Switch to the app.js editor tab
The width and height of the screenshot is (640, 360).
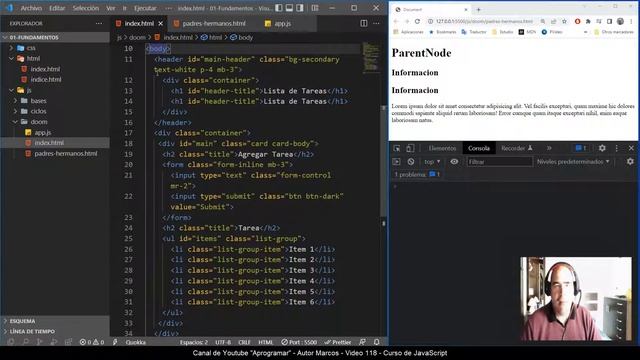point(282,24)
